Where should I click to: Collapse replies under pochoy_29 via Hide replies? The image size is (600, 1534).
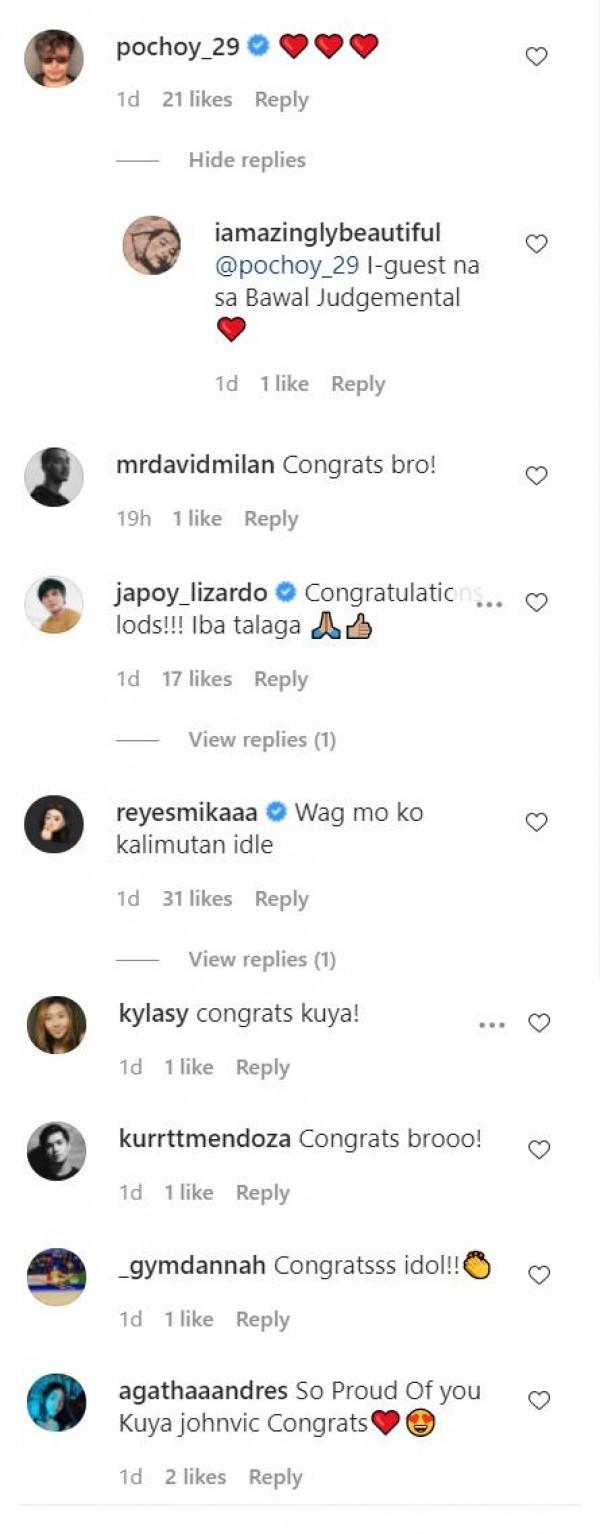tap(247, 160)
